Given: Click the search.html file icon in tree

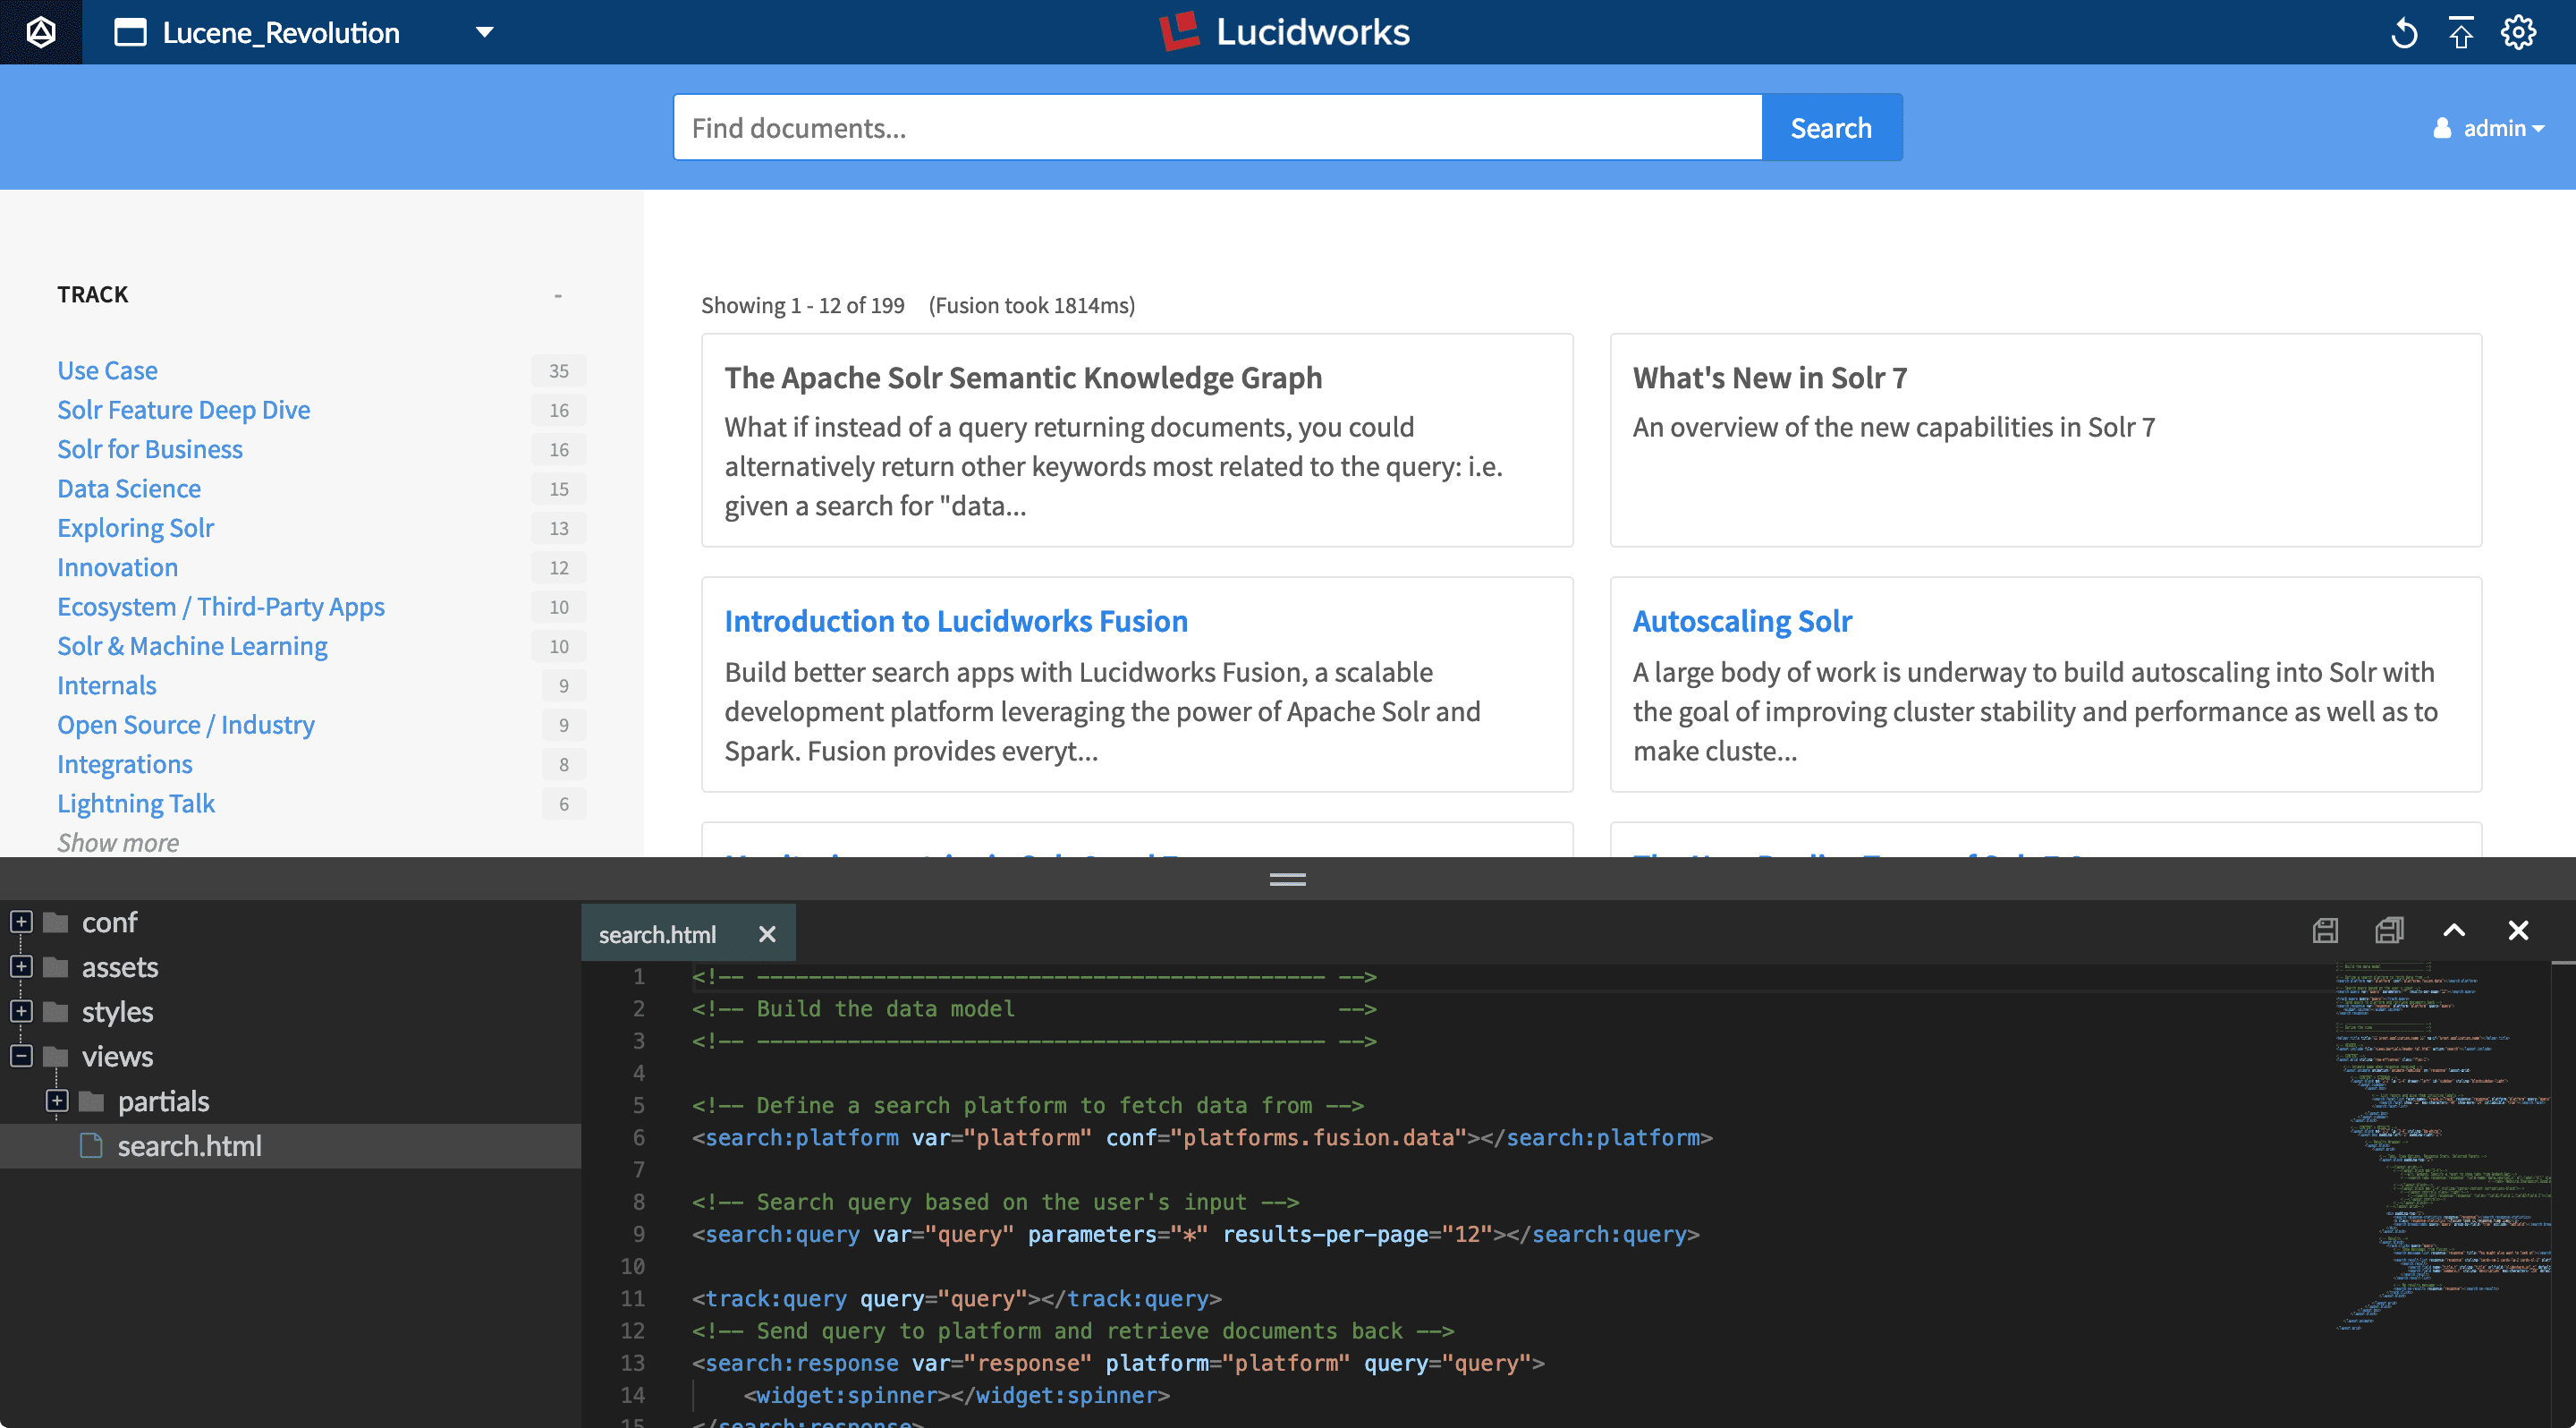Looking at the screenshot, I should [x=91, y=1145].
